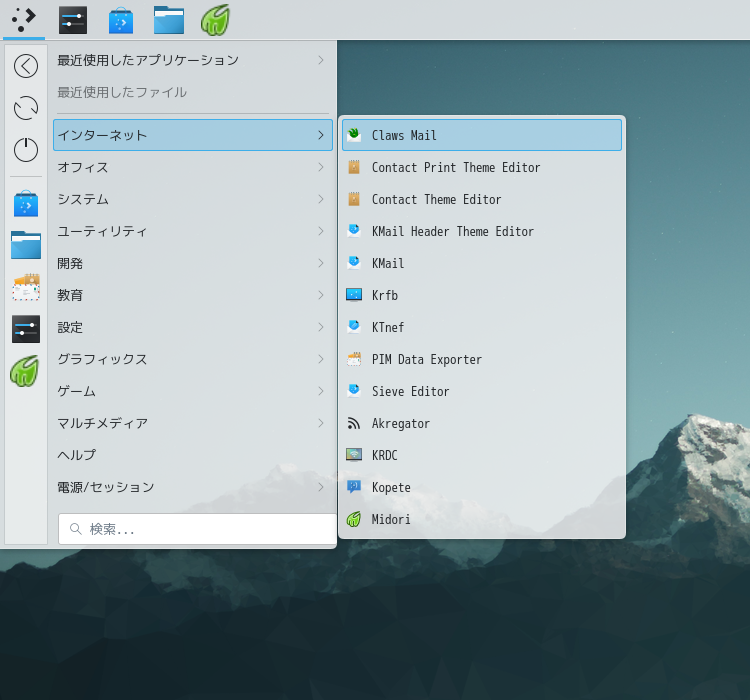Open the 教育 category
The image size is (750, 700).
pos(193,295)
